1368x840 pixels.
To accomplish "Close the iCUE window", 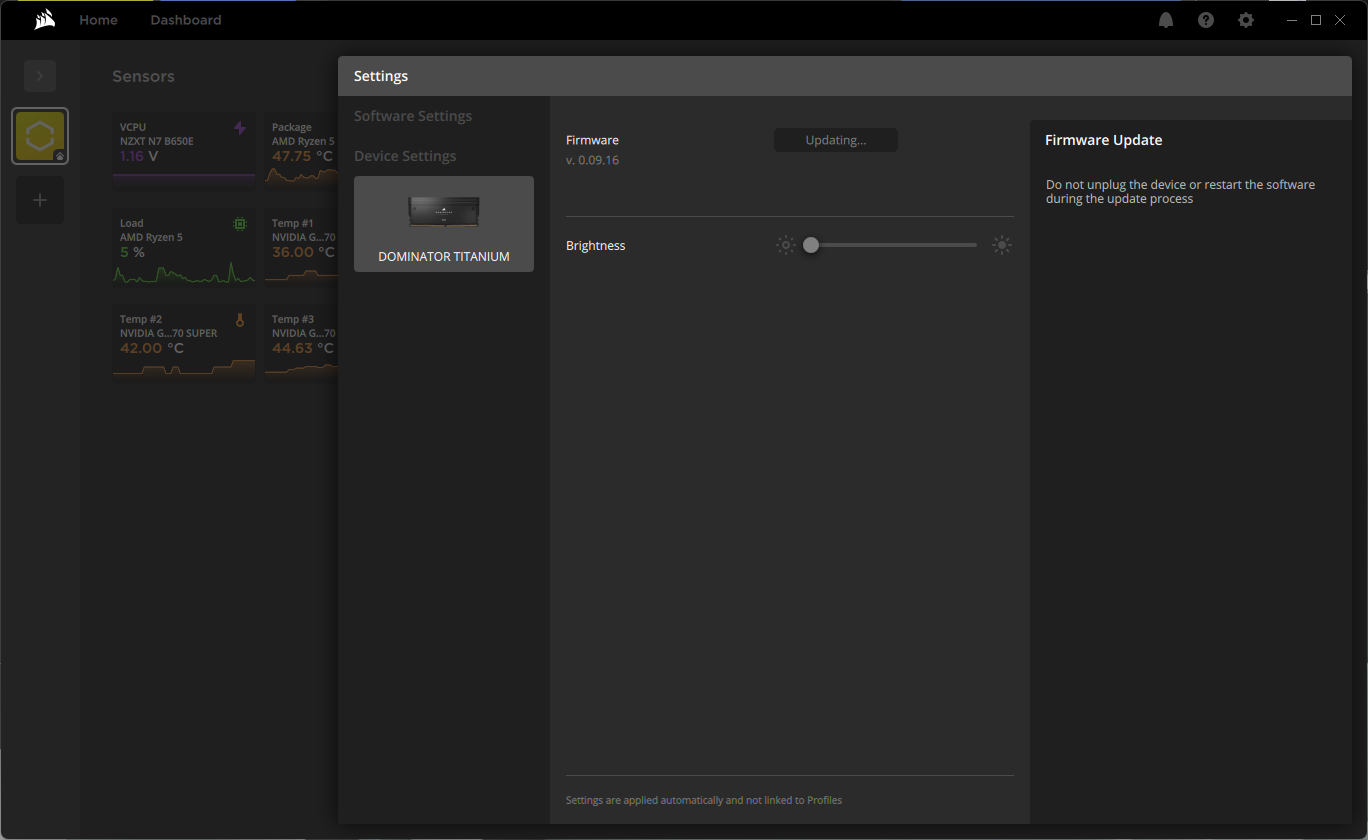I will tap(1340, 20).
